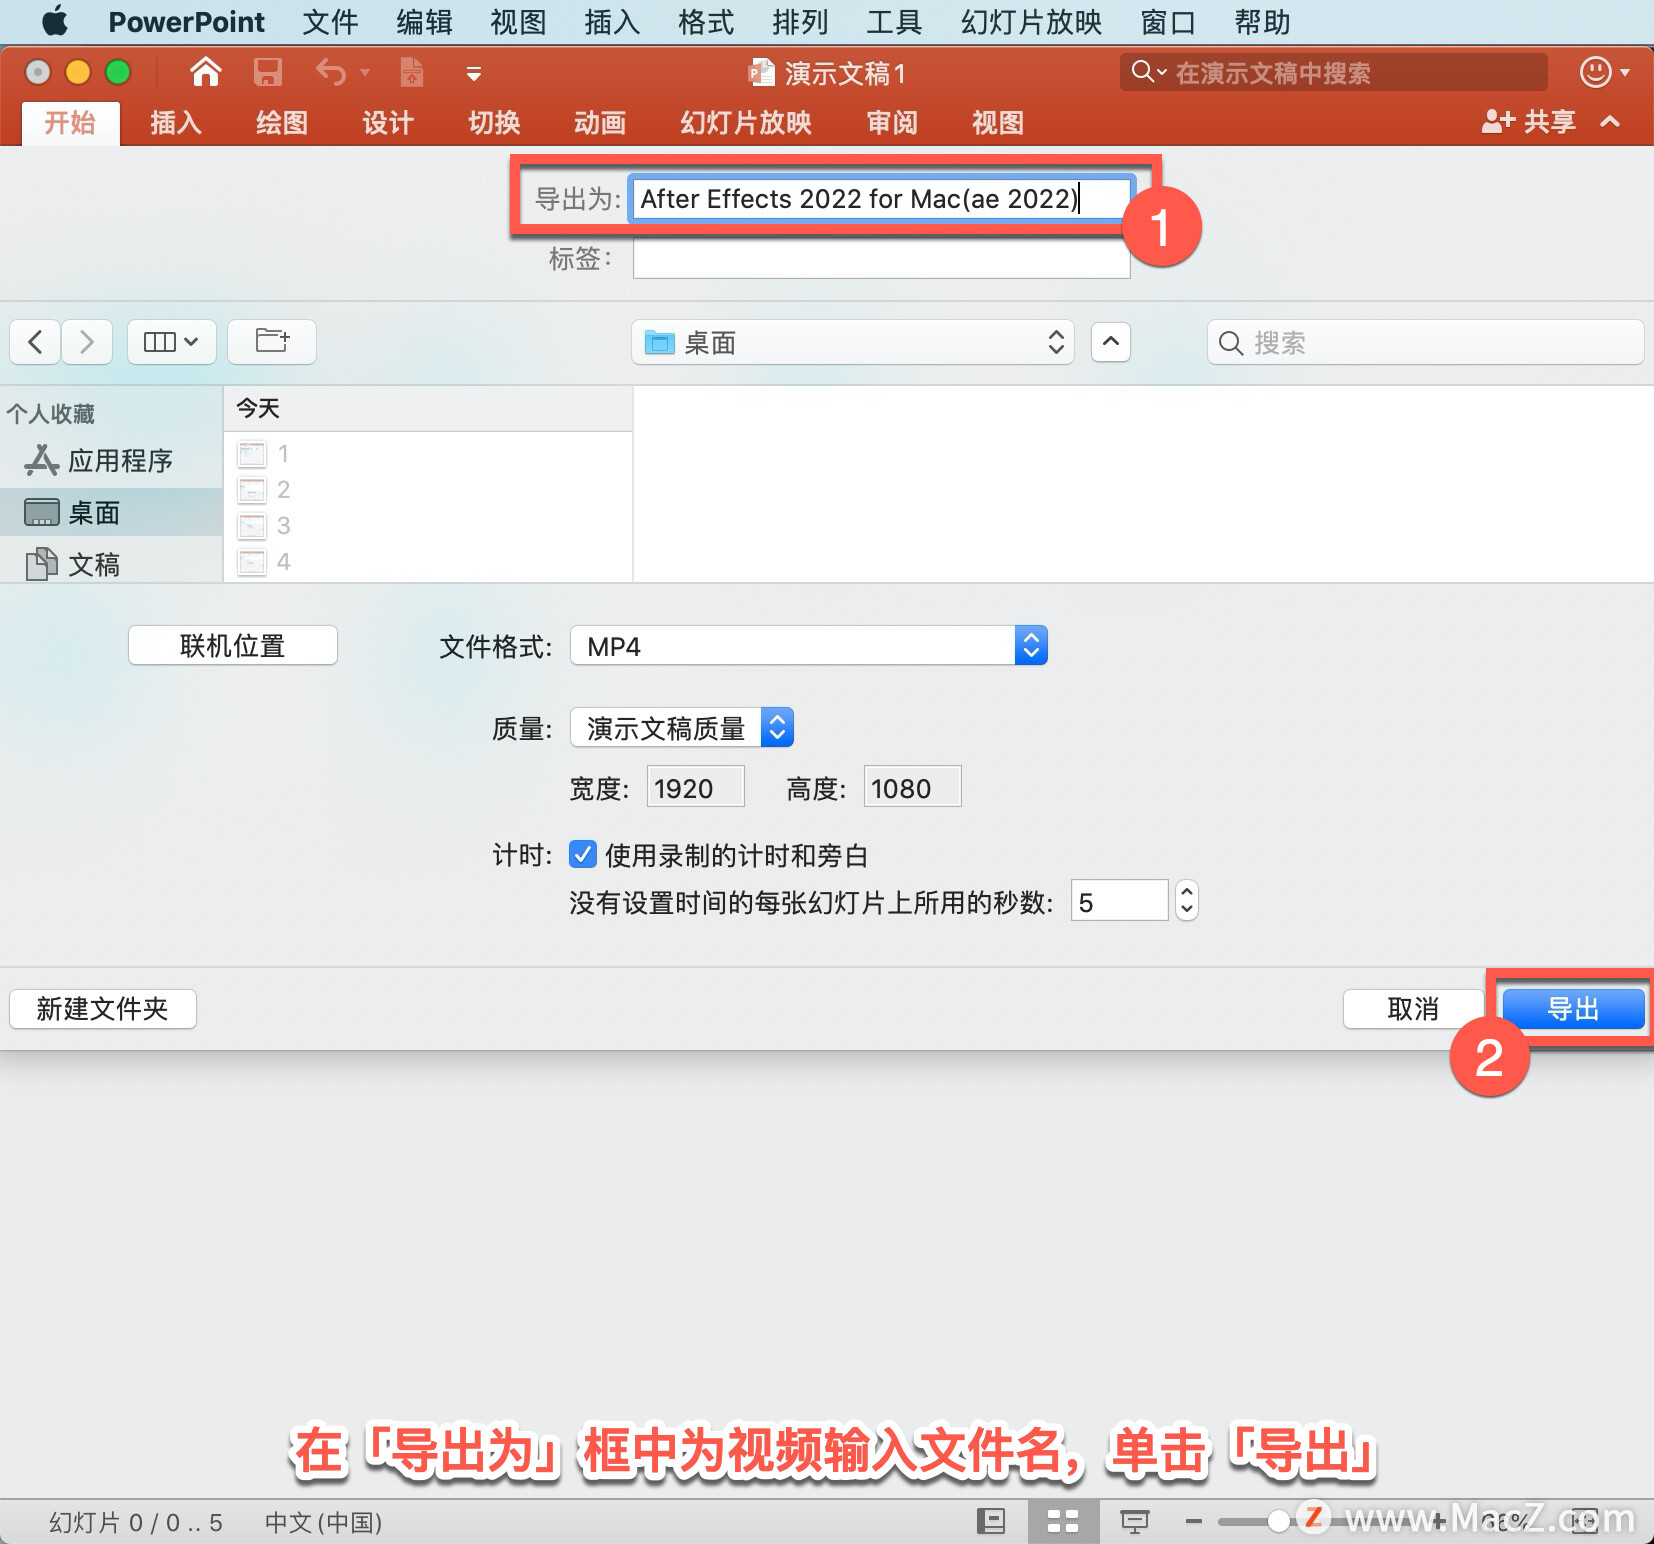The height and width of the screenshot is (1544, 1654).
Task: Click the 新建文件夹 button
Action: click(103, 1009)
